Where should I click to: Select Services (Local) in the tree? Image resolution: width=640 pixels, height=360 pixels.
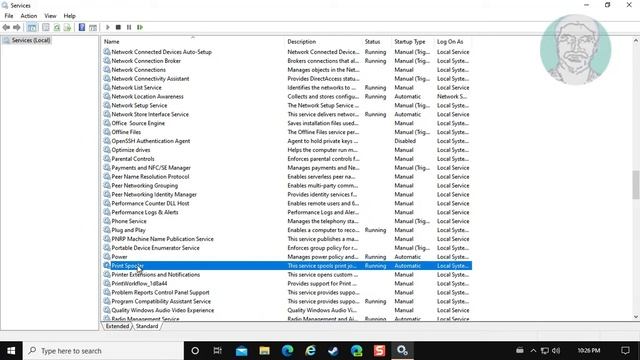pyautogui.click(x=31, y=40)
